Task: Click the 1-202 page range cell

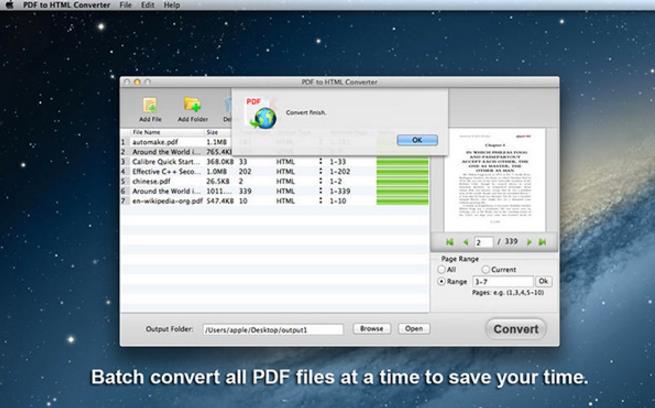Action: (340, 171)
